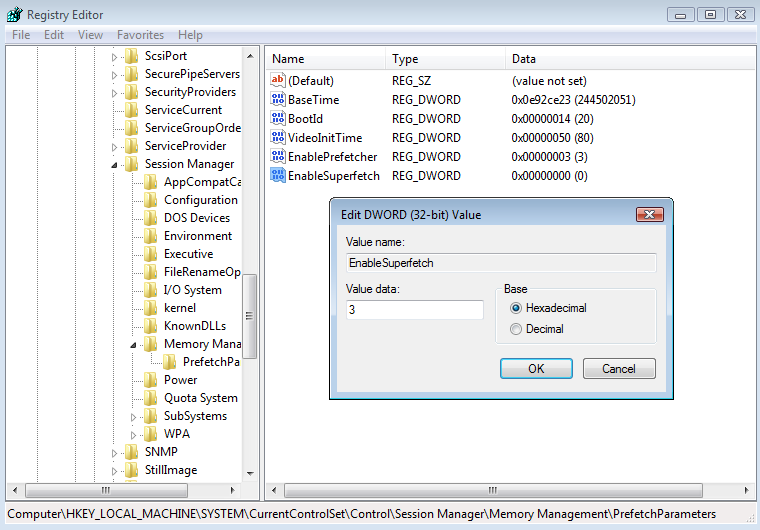Click the Environment folder icon
760x530 pixels.
point(151,236)
